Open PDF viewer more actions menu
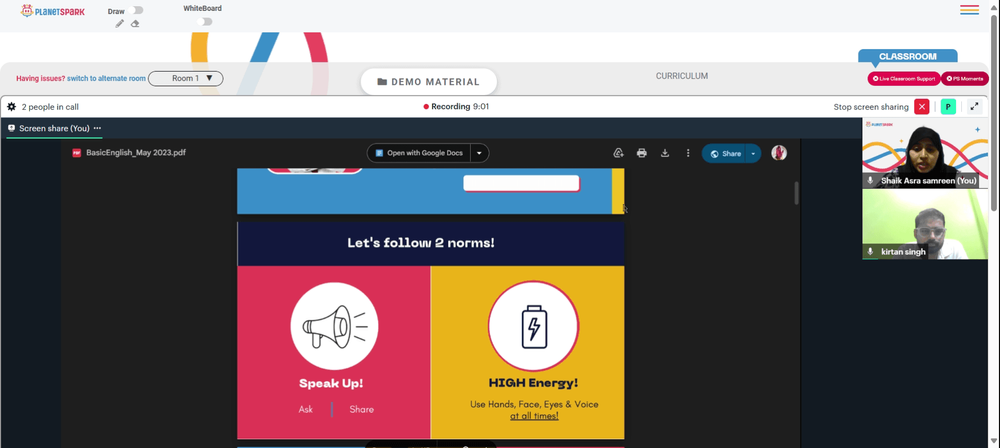The width and height of the screenshot is (1000, 448). [x=688, y=153]
